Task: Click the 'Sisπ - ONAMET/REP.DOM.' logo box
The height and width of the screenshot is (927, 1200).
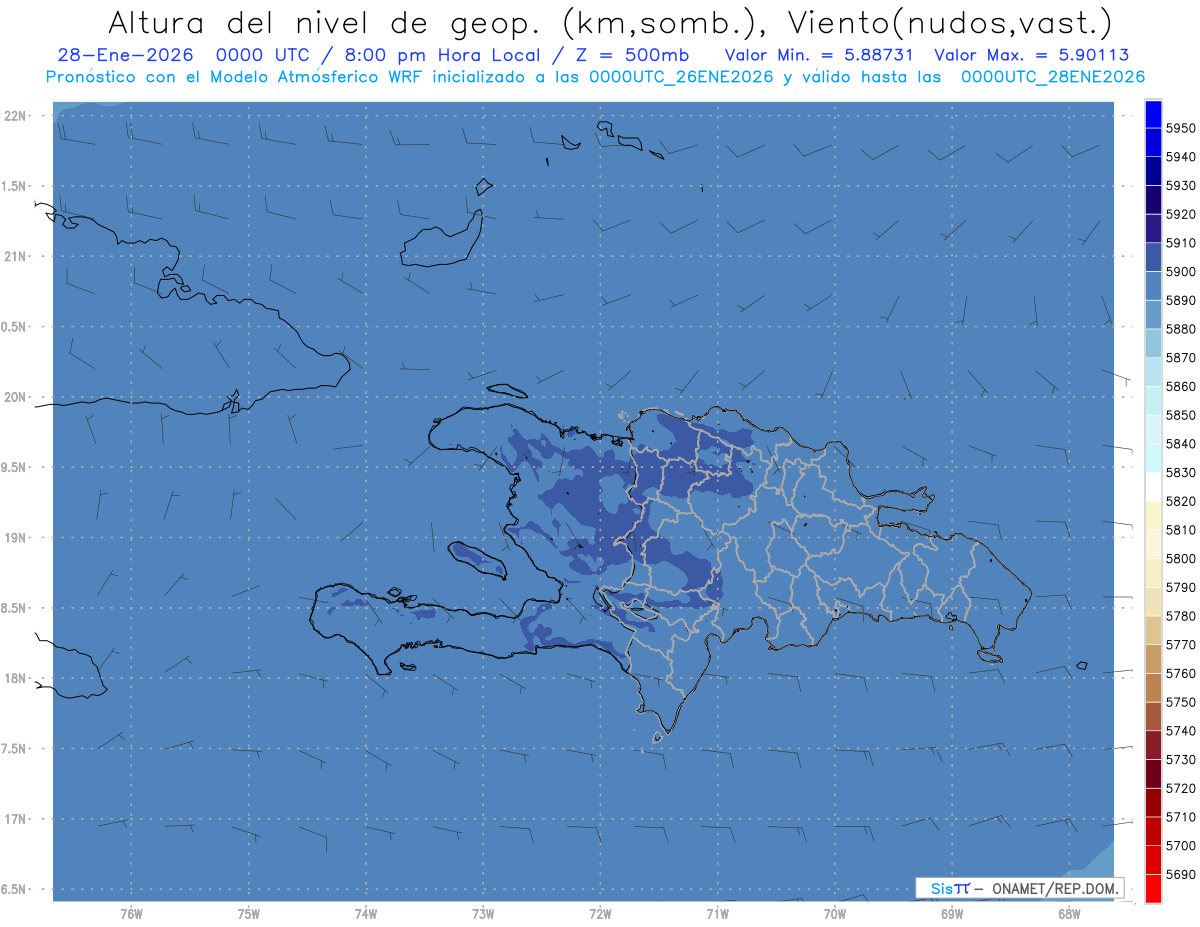Action: (x=1019, y=888)
